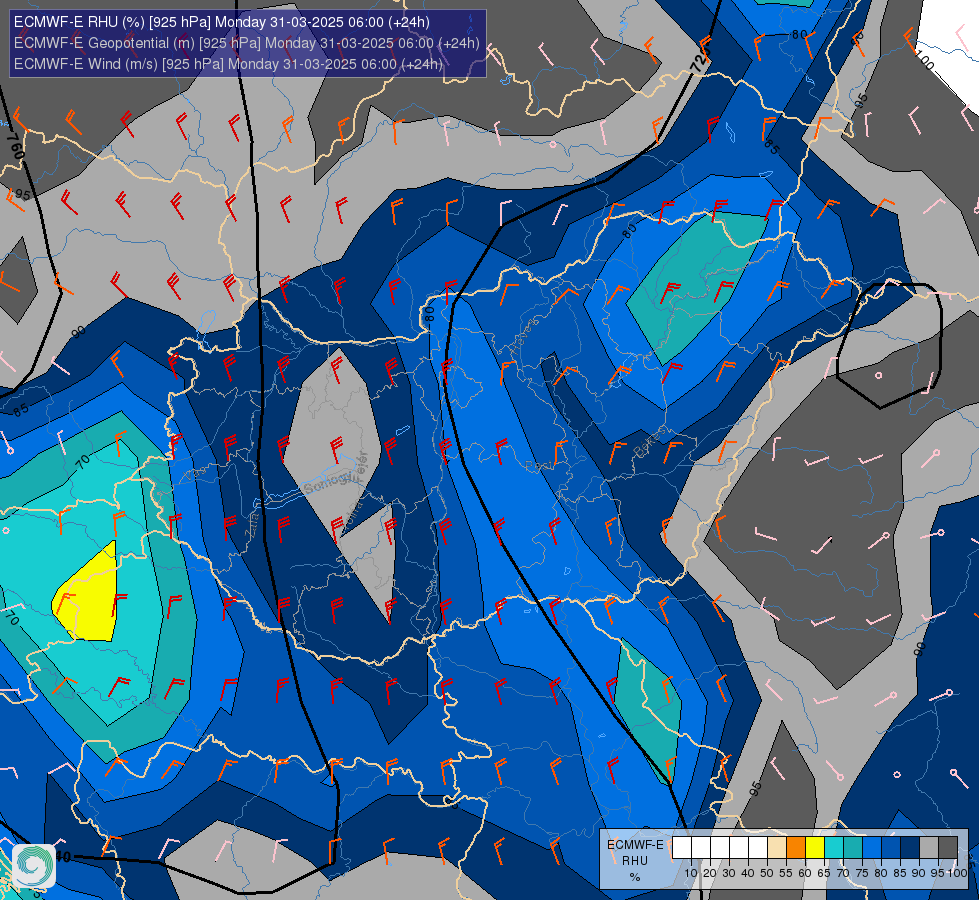The image size is (979, 900).
Task: Click the 100 tick label in the legend
Action: click(x=957, y=873)
